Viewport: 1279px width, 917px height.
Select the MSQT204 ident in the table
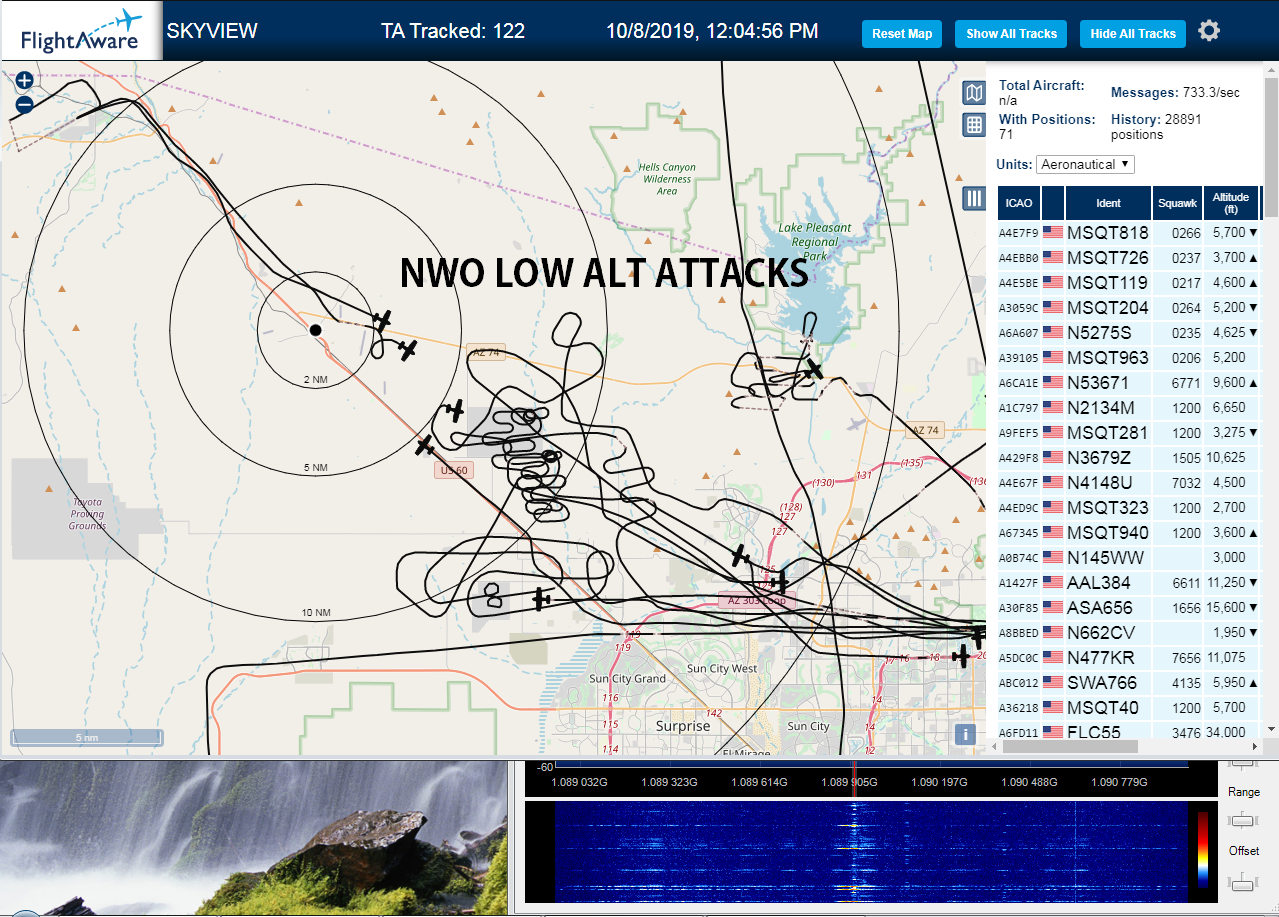tap(1107, 307)
